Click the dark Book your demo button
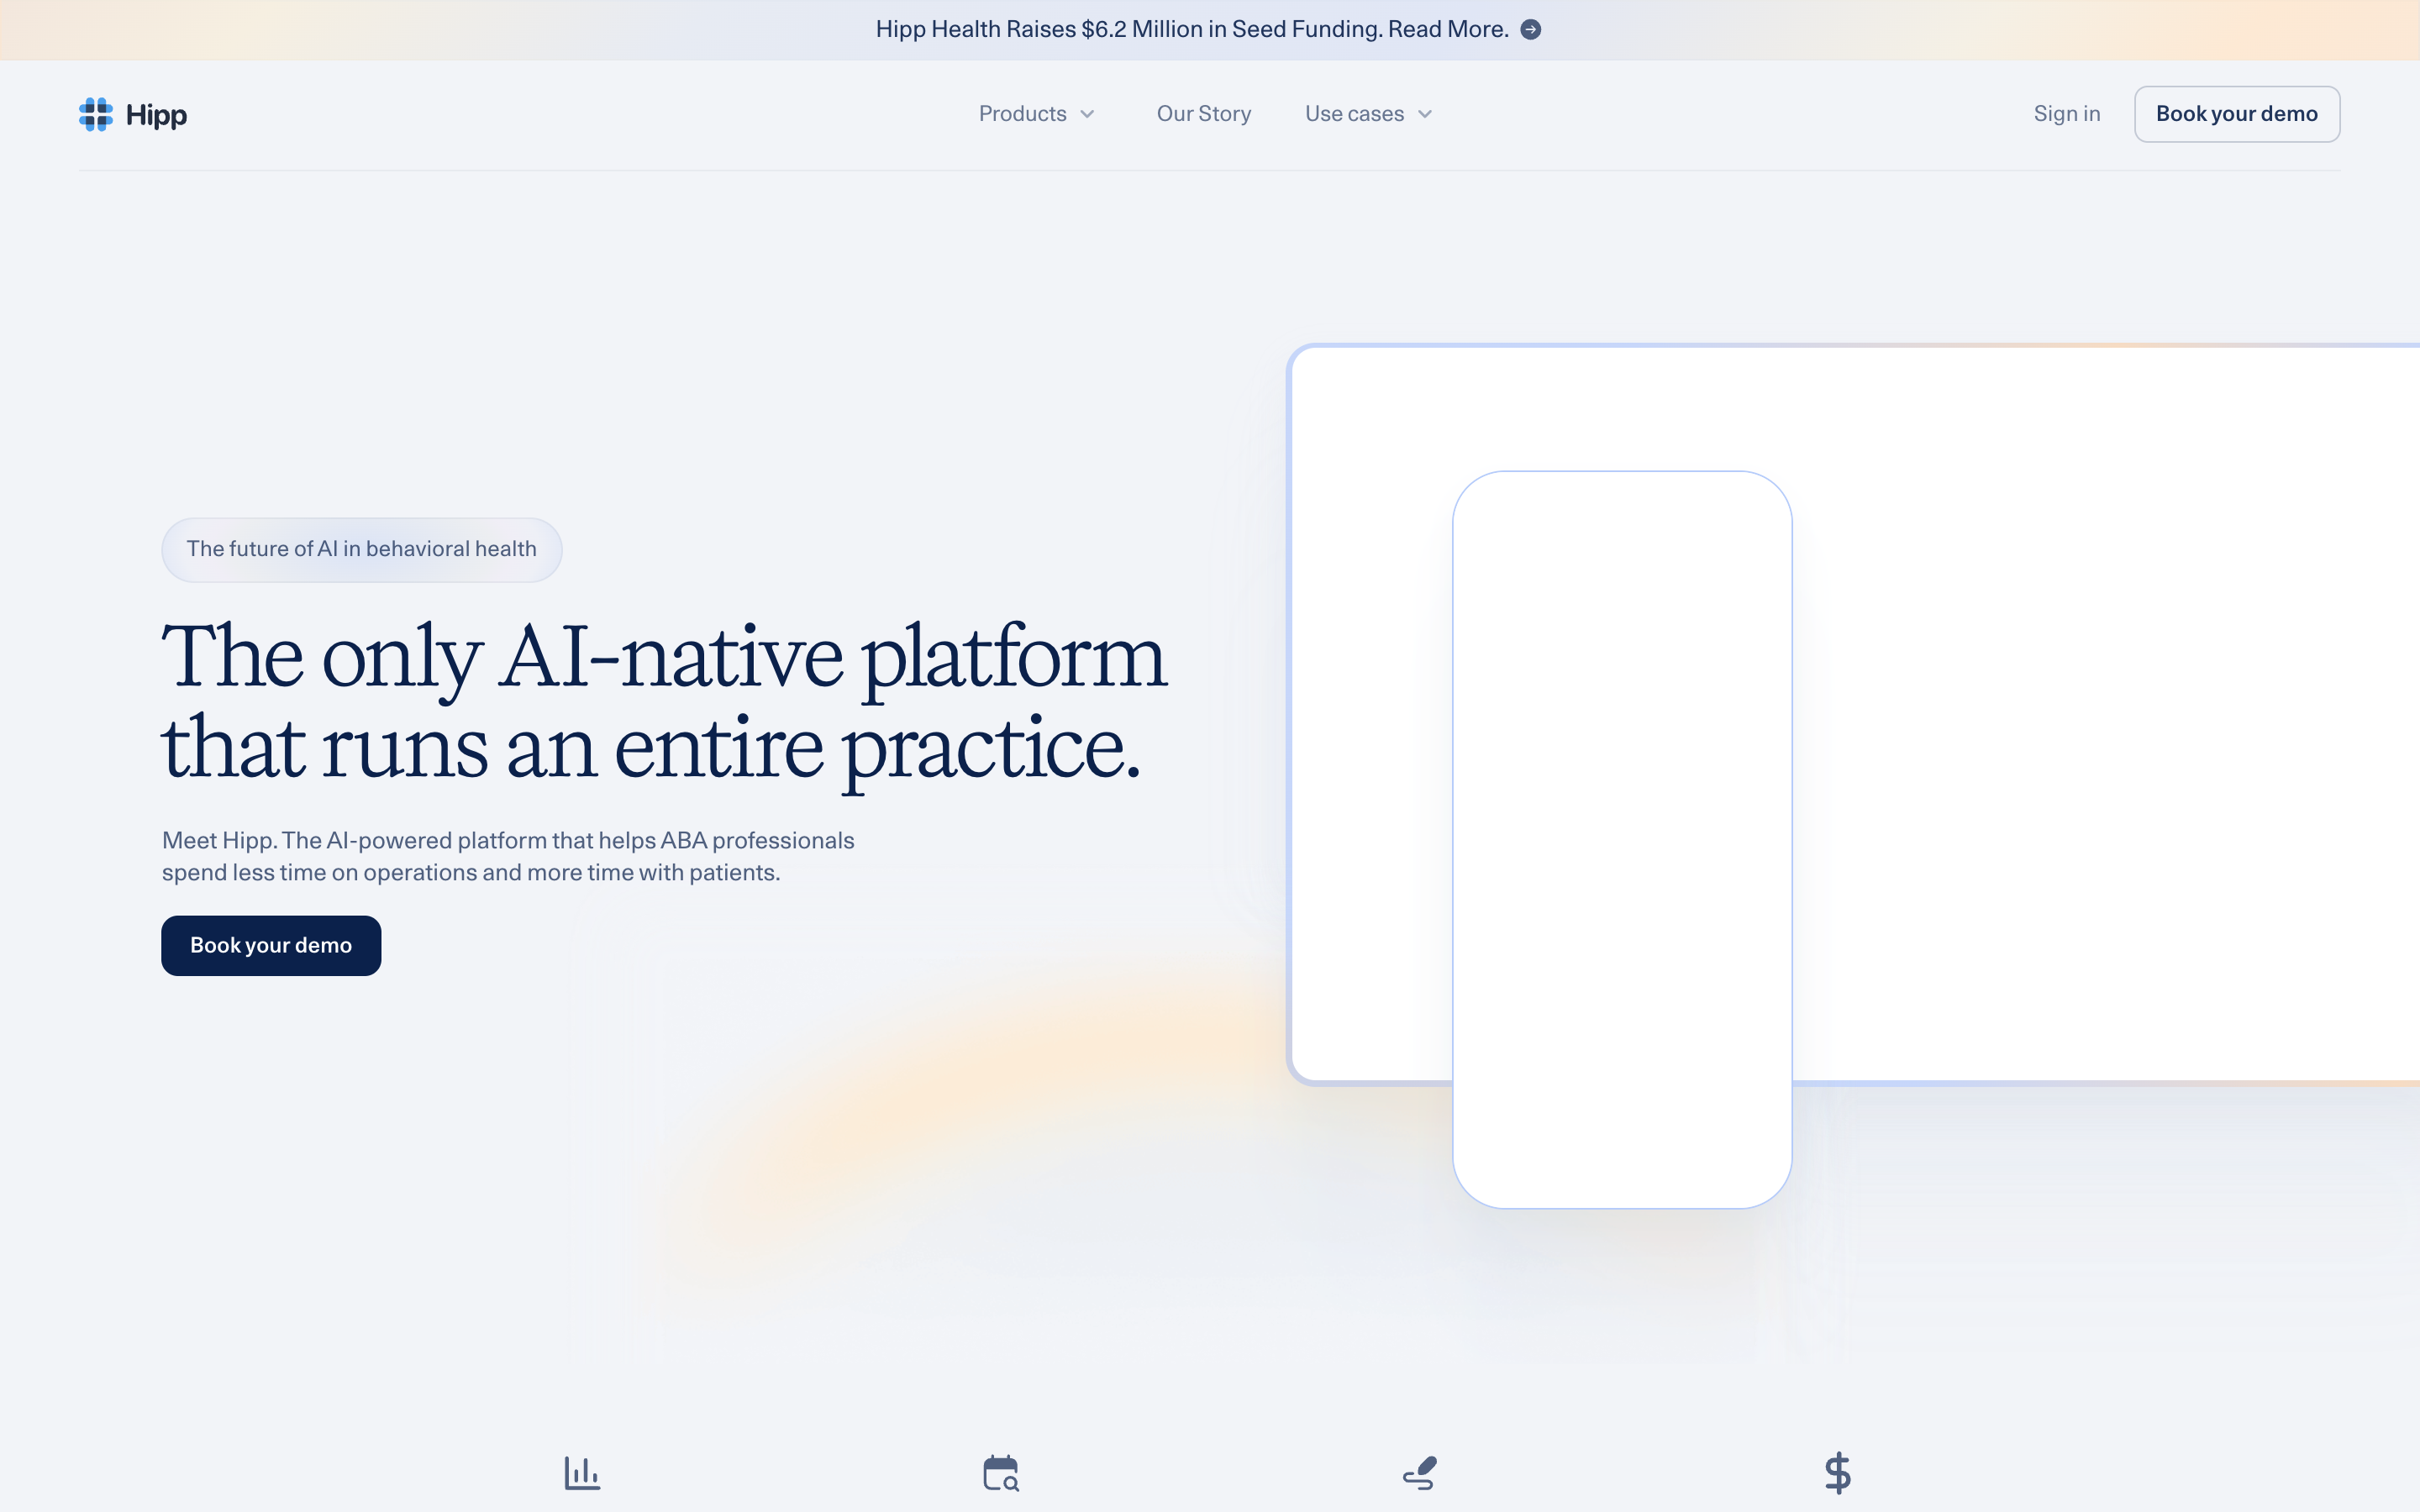This screenshot has width=2420, height=1512. (271, 945)
